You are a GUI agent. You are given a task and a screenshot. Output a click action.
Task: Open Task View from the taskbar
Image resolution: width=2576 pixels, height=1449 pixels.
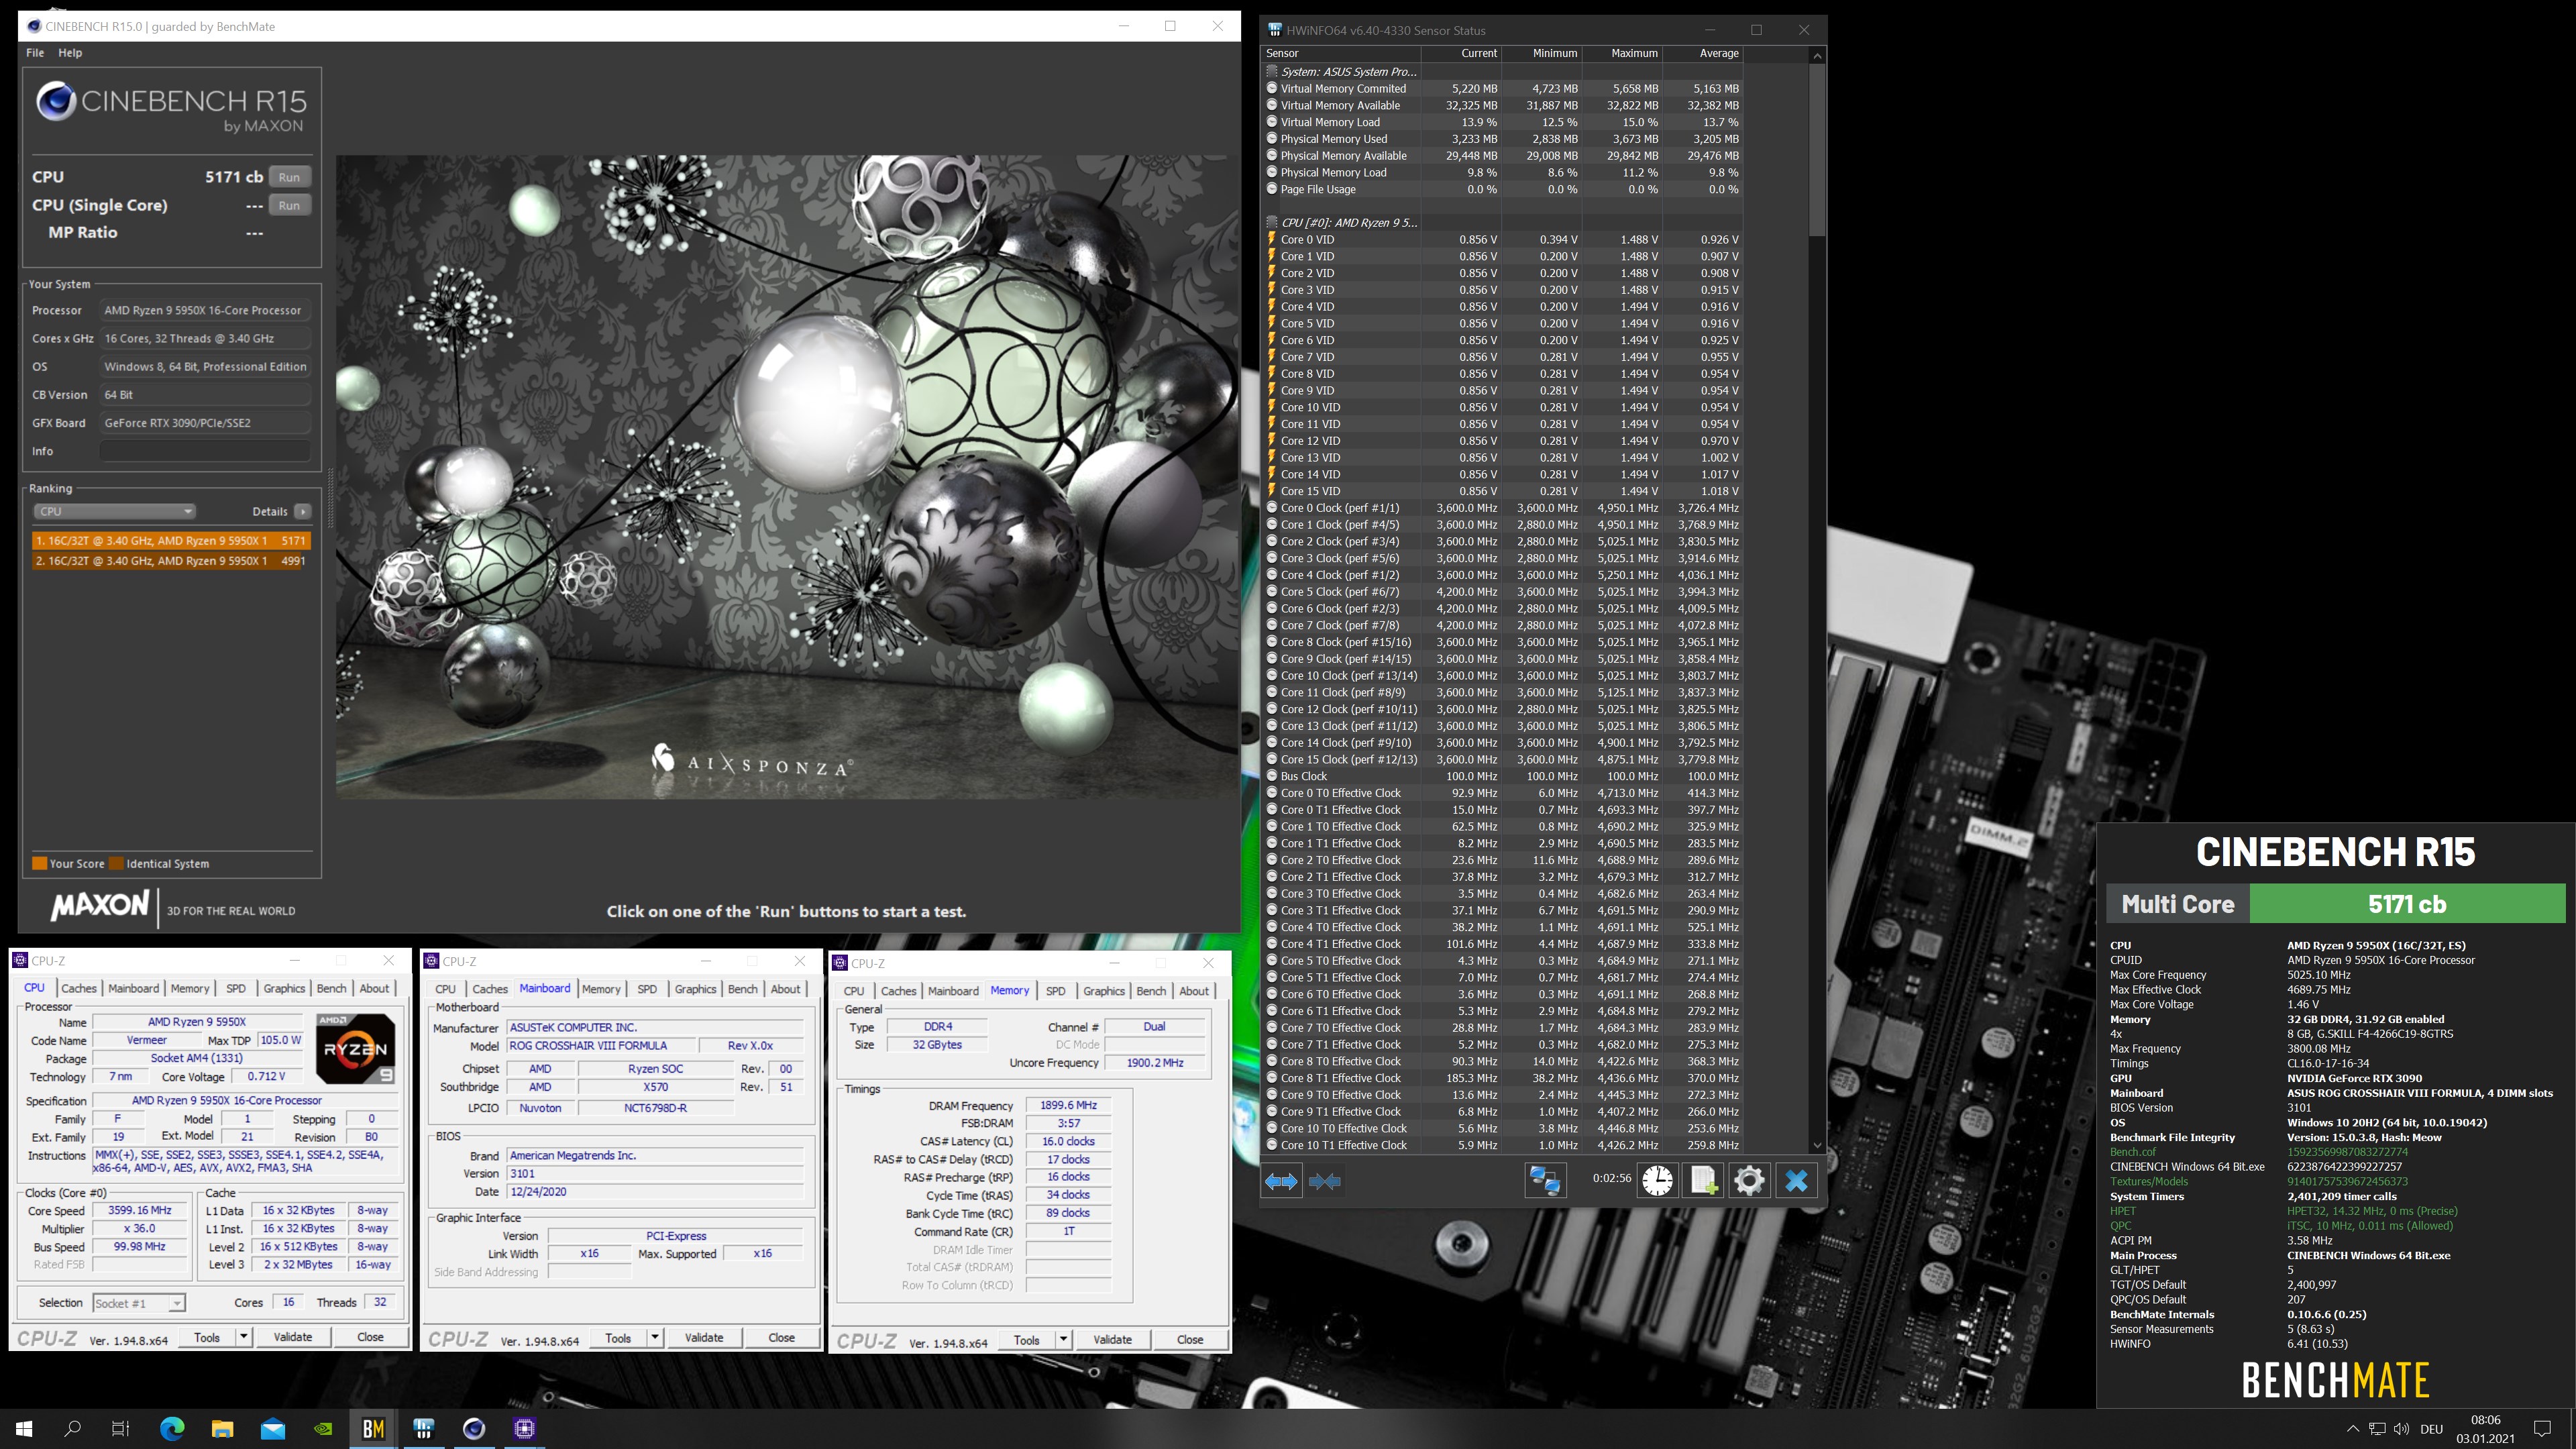click(121, 1428)
